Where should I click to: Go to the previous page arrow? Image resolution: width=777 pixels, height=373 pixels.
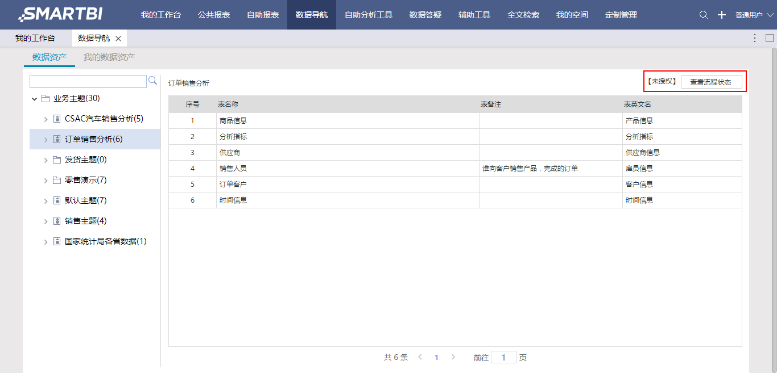[x=420, y=357]
